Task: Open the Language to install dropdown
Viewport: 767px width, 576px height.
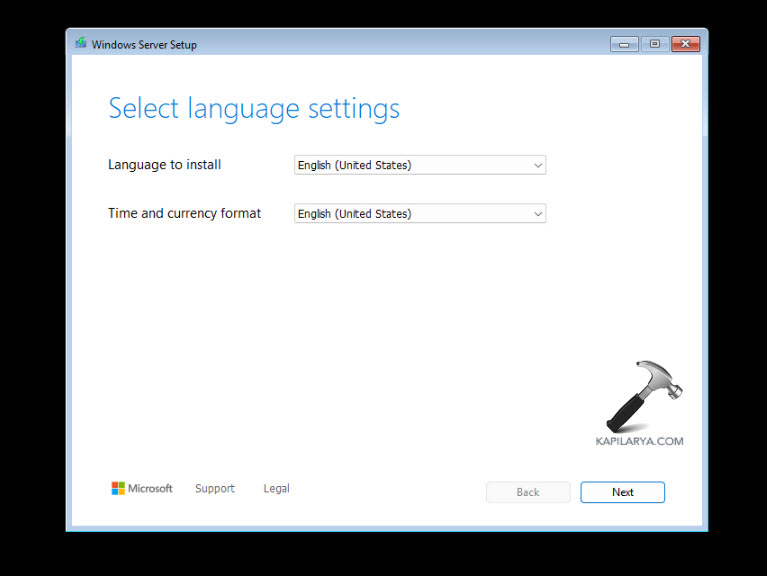Action: [x=420, y=165]
